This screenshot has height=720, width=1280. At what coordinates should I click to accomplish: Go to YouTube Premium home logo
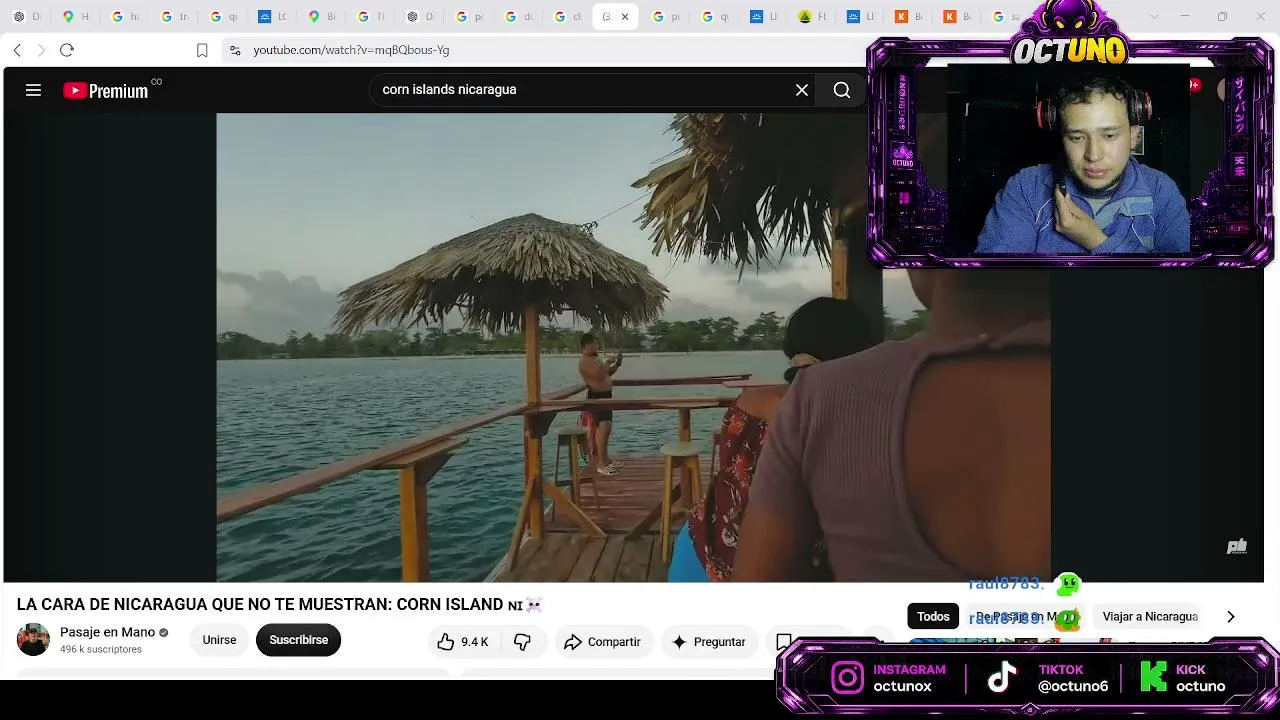105,91
